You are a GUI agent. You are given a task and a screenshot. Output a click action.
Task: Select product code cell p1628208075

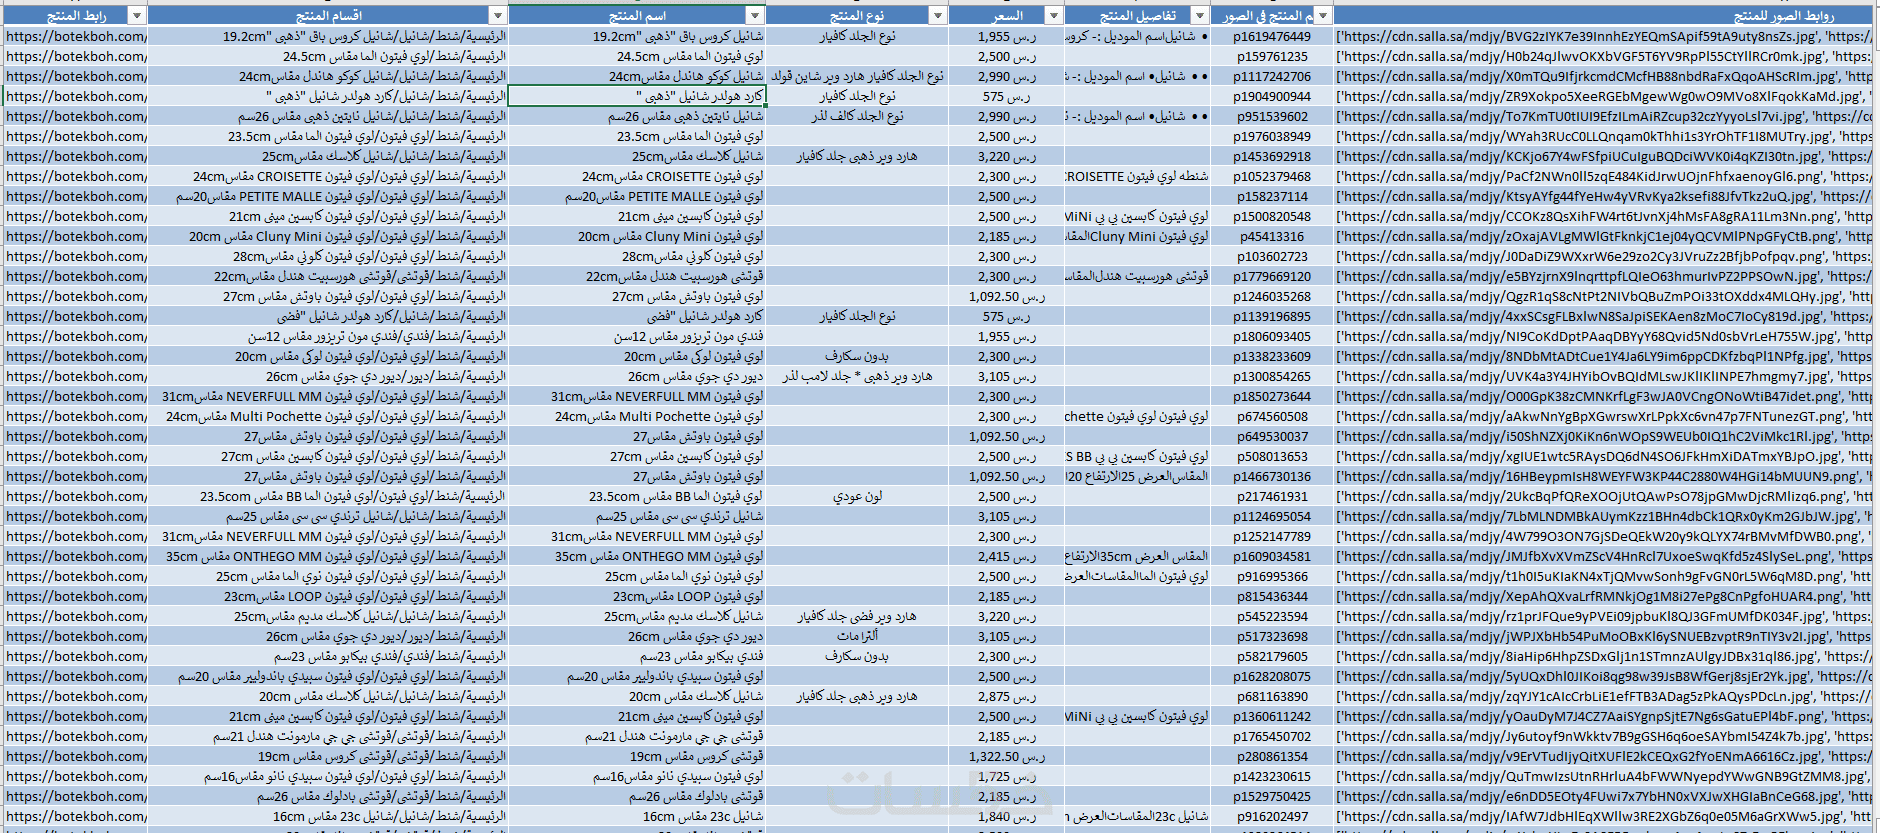tap(1272, 676)
